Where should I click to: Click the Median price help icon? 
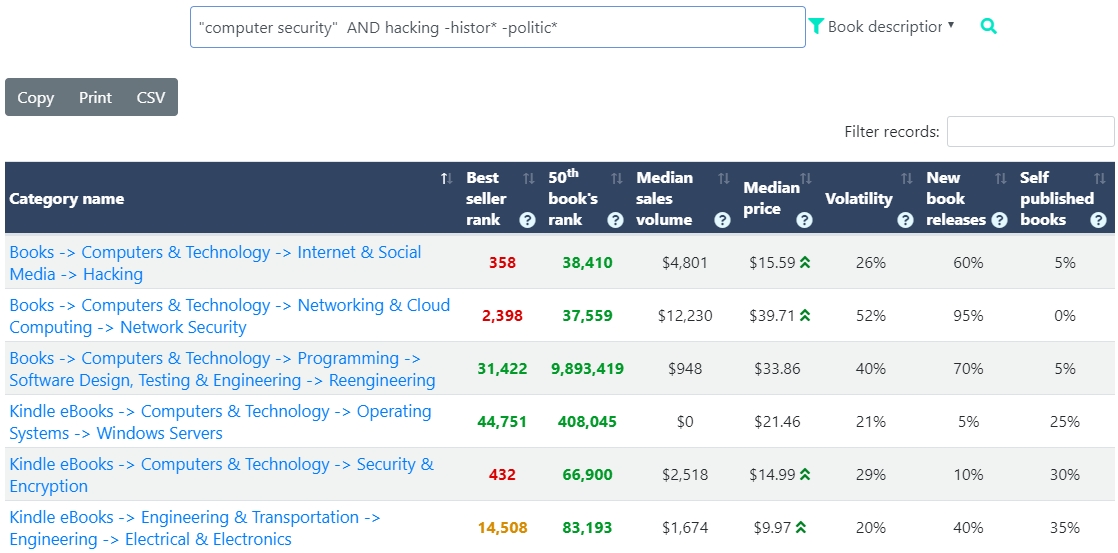[804, 220]
